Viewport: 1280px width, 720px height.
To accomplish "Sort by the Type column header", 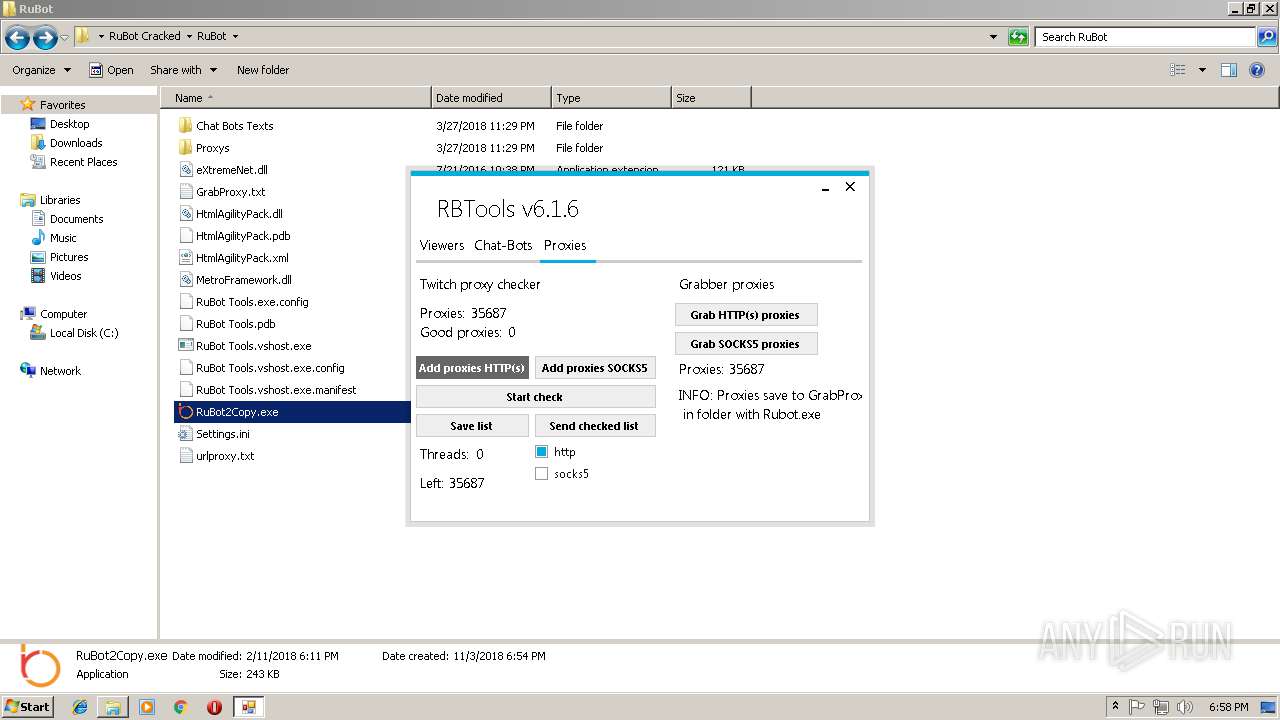I will [x=611, y=98].
